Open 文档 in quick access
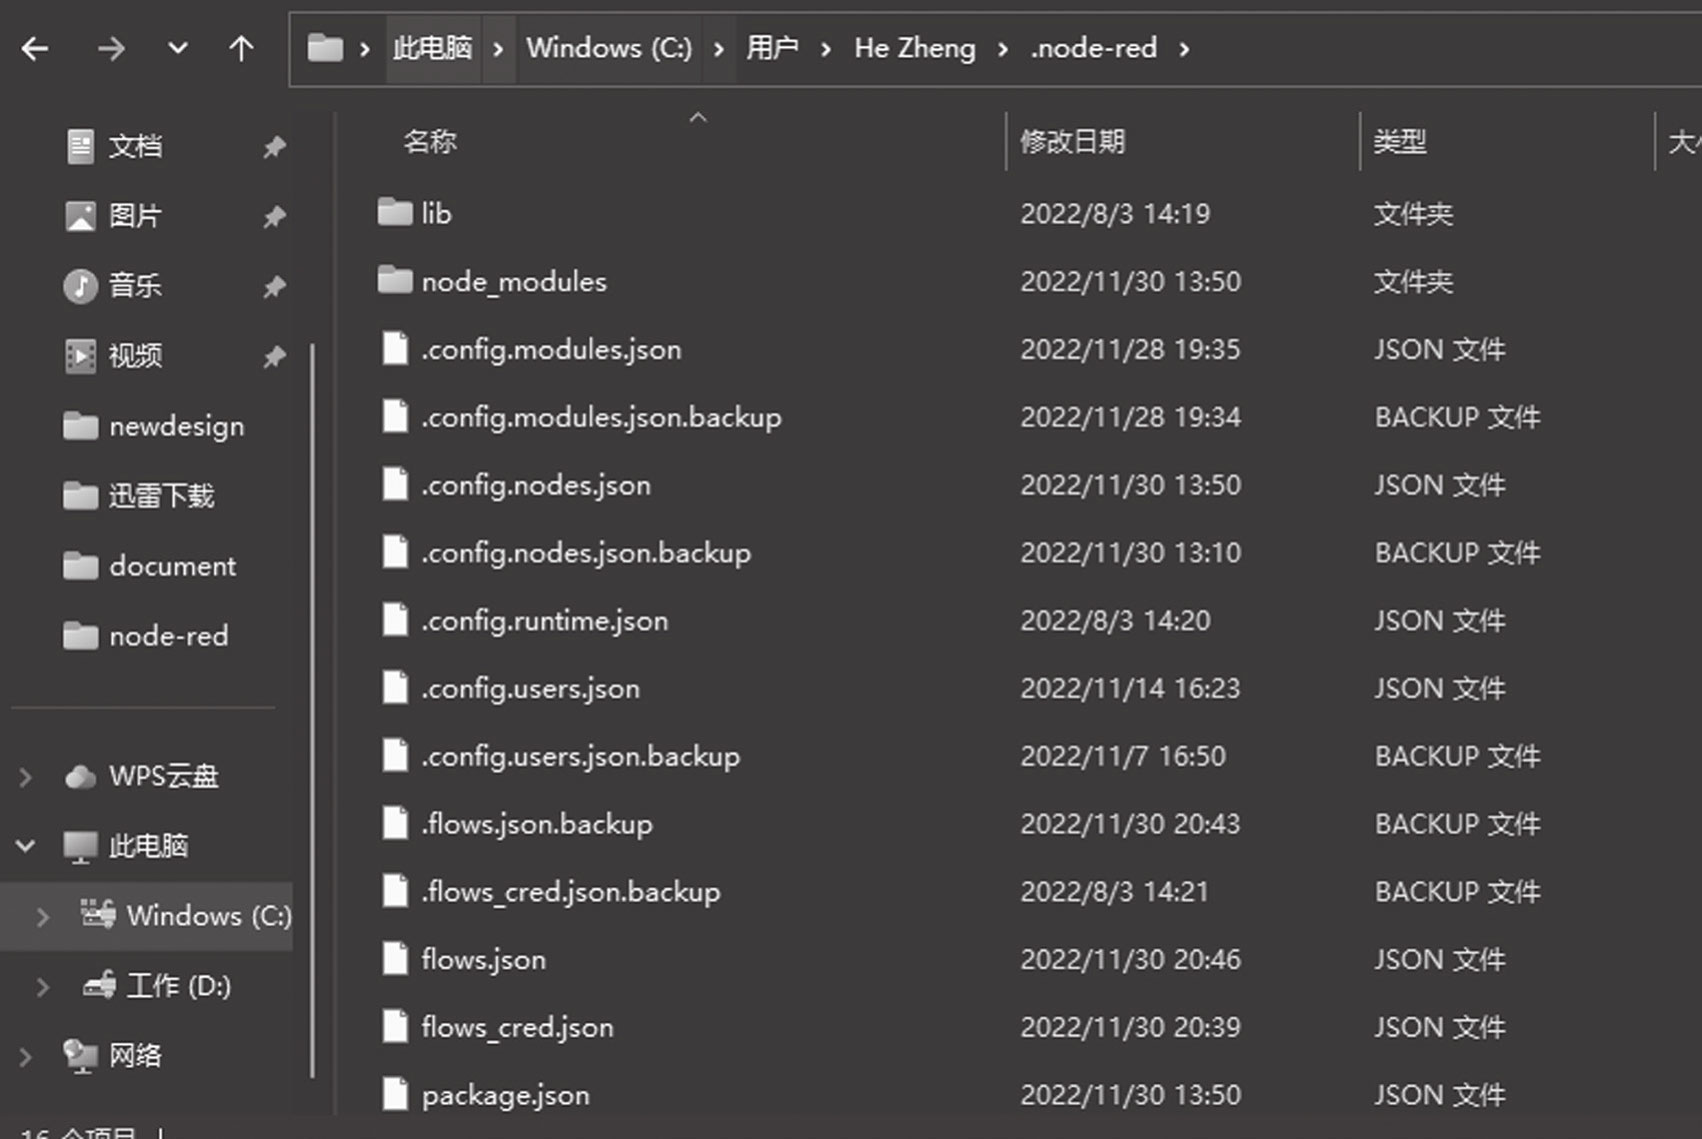This screenshot has height=1139, width=1702. pyautogui.click(x=135, y=146)
